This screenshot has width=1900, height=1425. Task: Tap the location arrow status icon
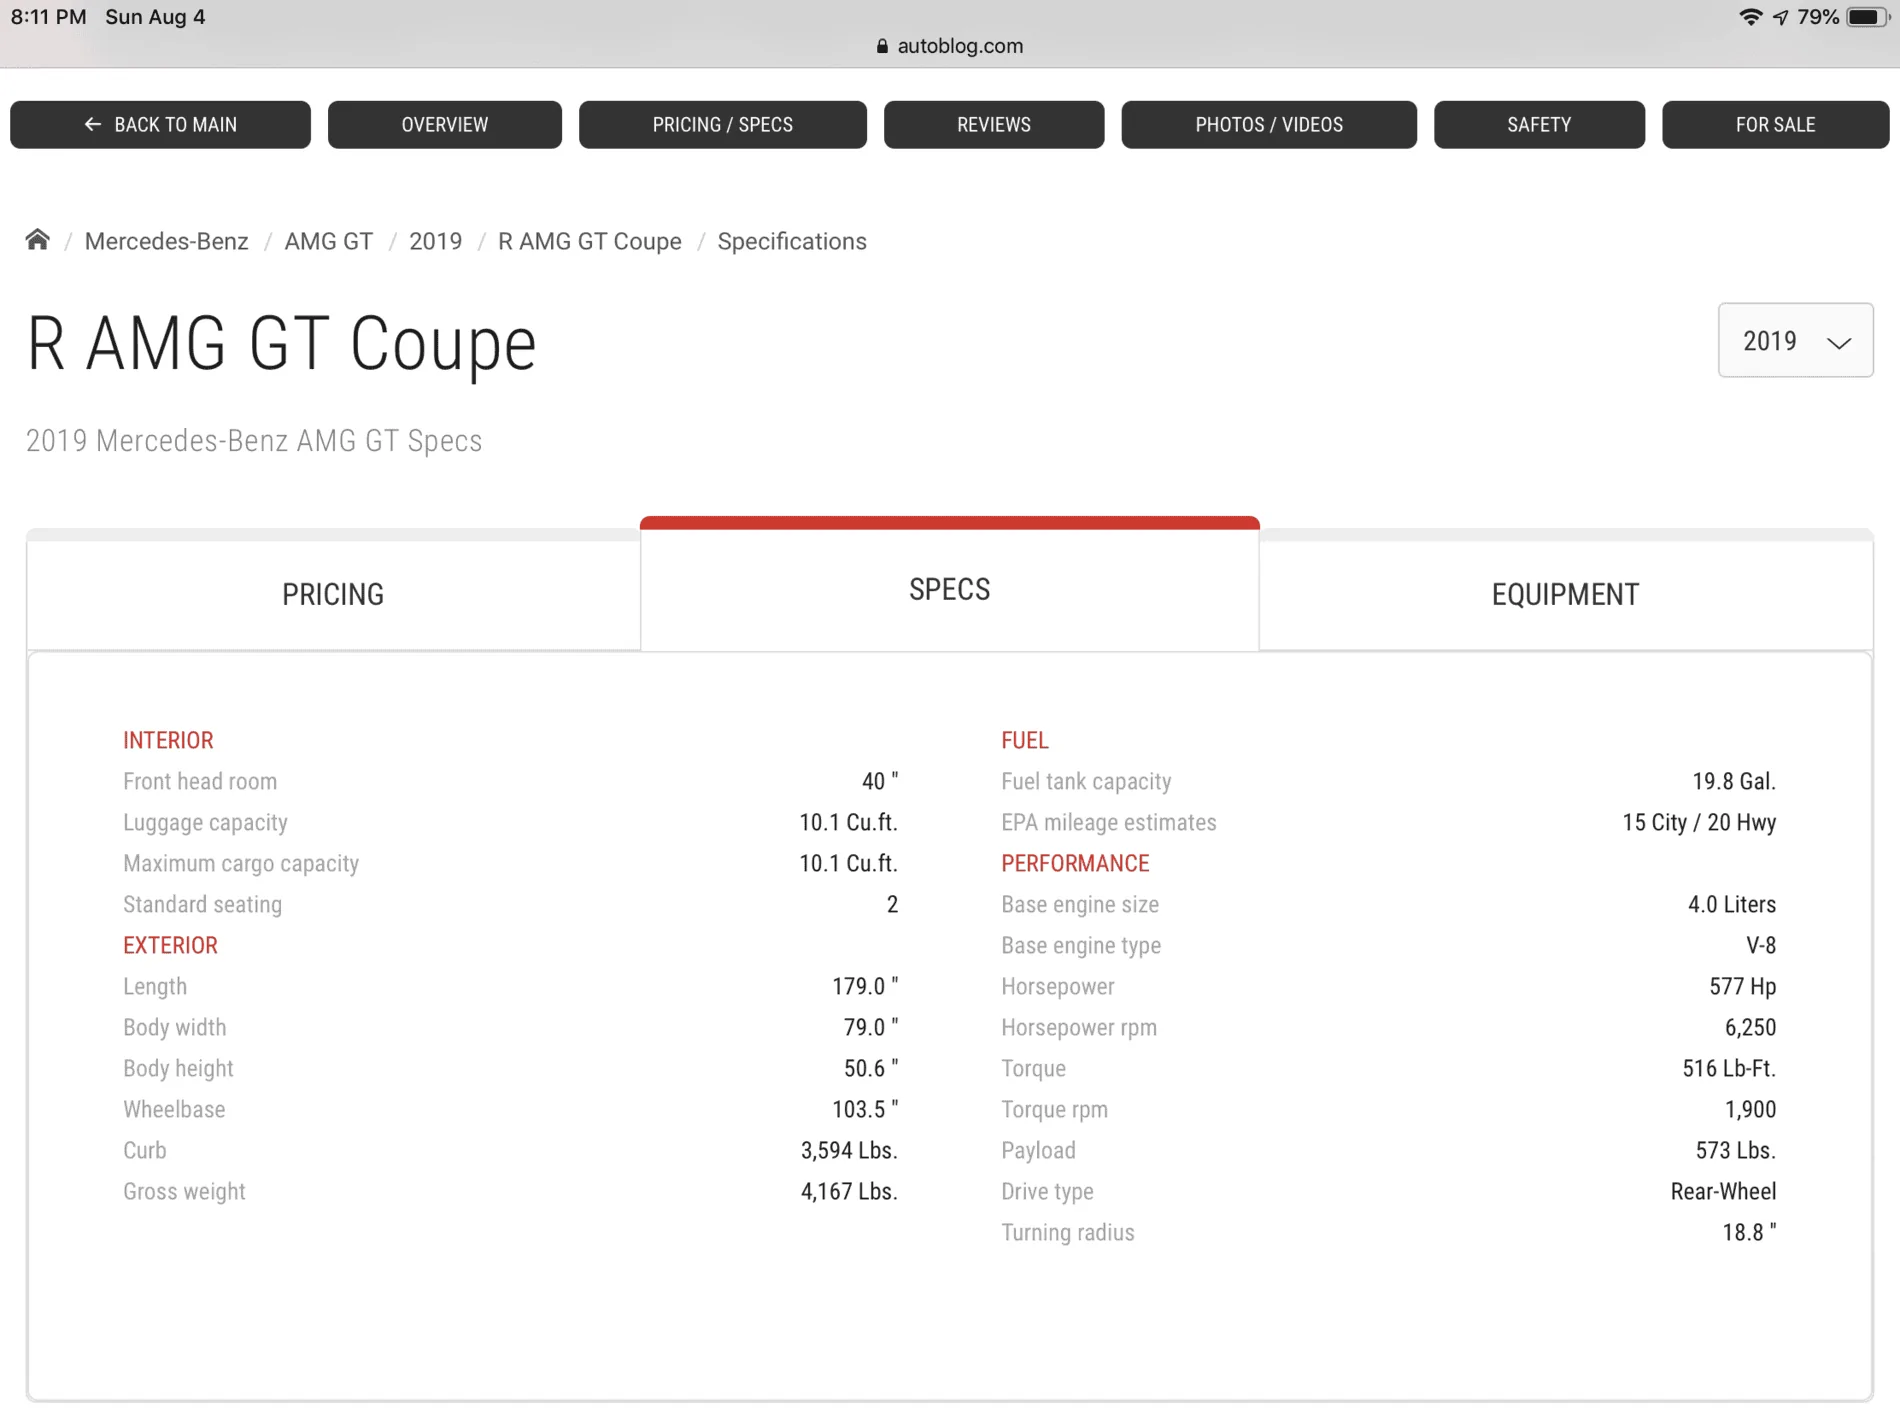[1781, 17]
